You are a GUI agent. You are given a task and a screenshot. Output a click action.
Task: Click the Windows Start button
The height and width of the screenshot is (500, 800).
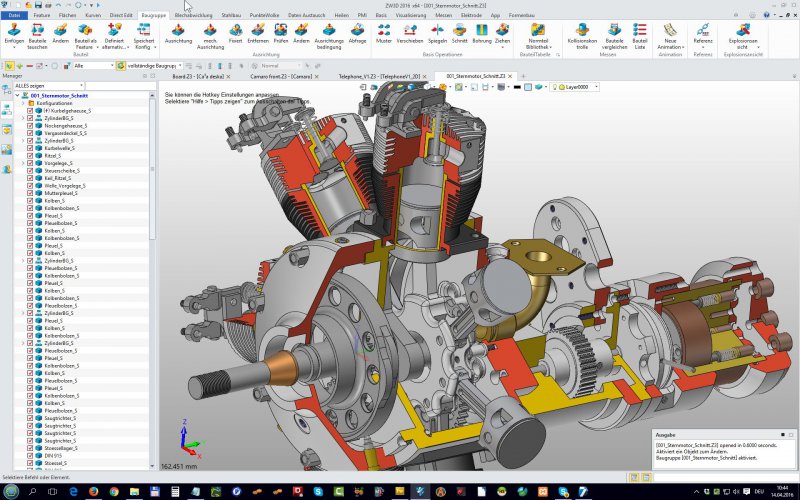tap(9, 491)
